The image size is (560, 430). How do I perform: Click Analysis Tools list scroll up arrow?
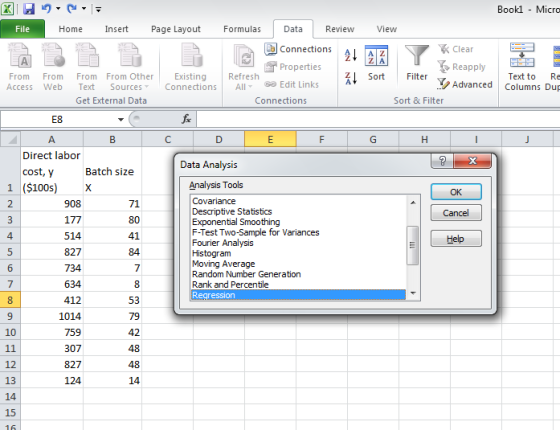413,202
